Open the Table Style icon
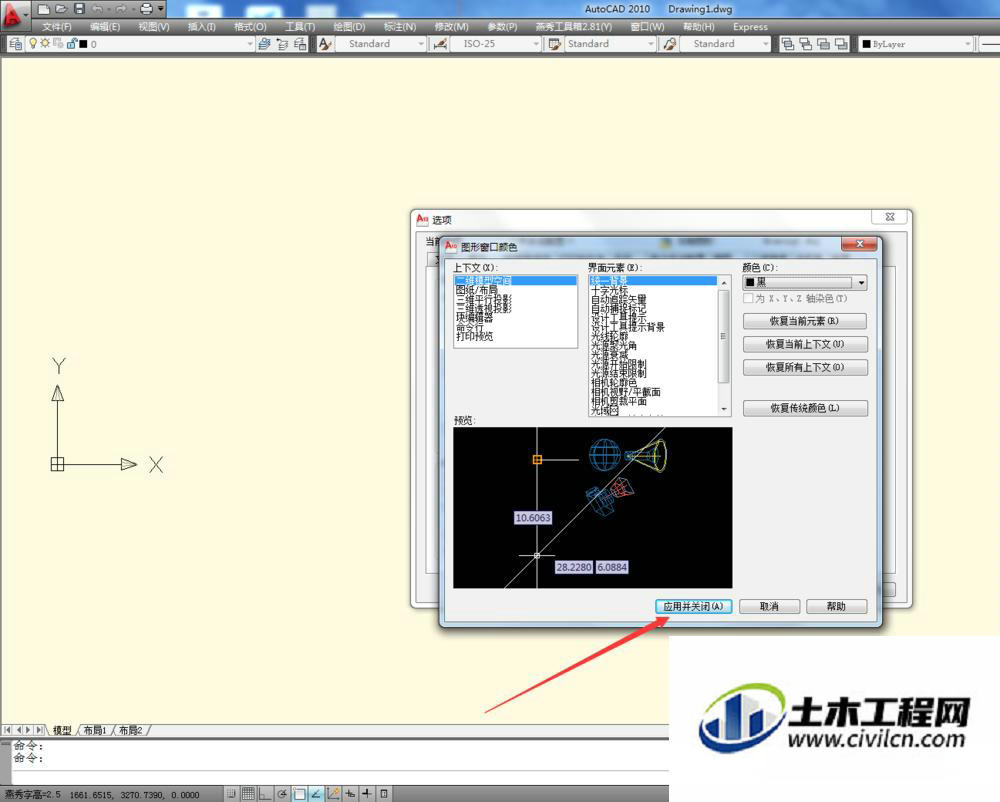 click(554, 44)
